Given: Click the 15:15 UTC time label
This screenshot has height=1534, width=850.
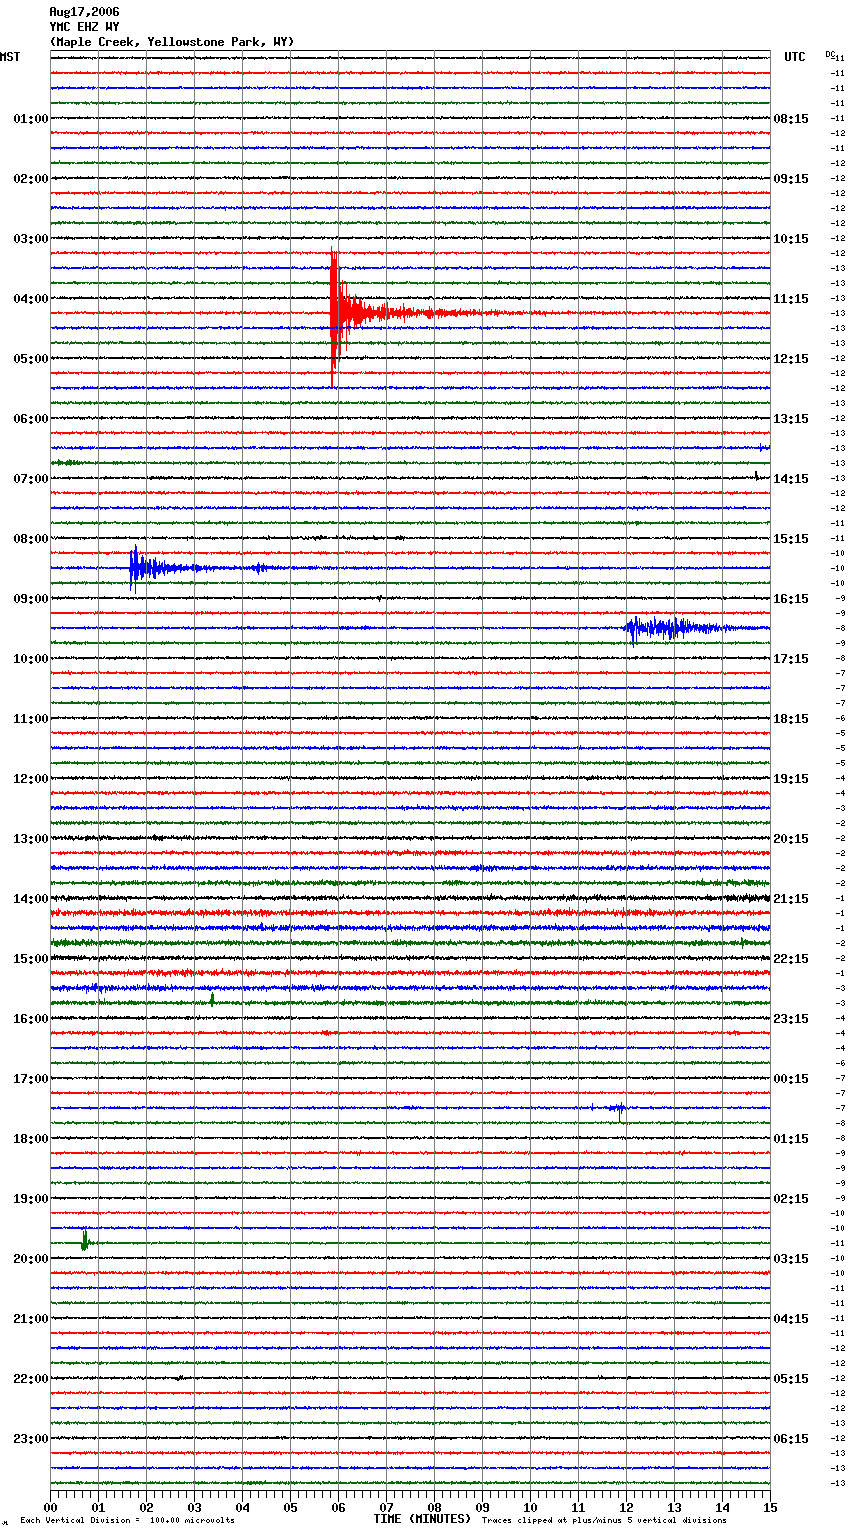Looking at the screenshot, I should [791, 539].
